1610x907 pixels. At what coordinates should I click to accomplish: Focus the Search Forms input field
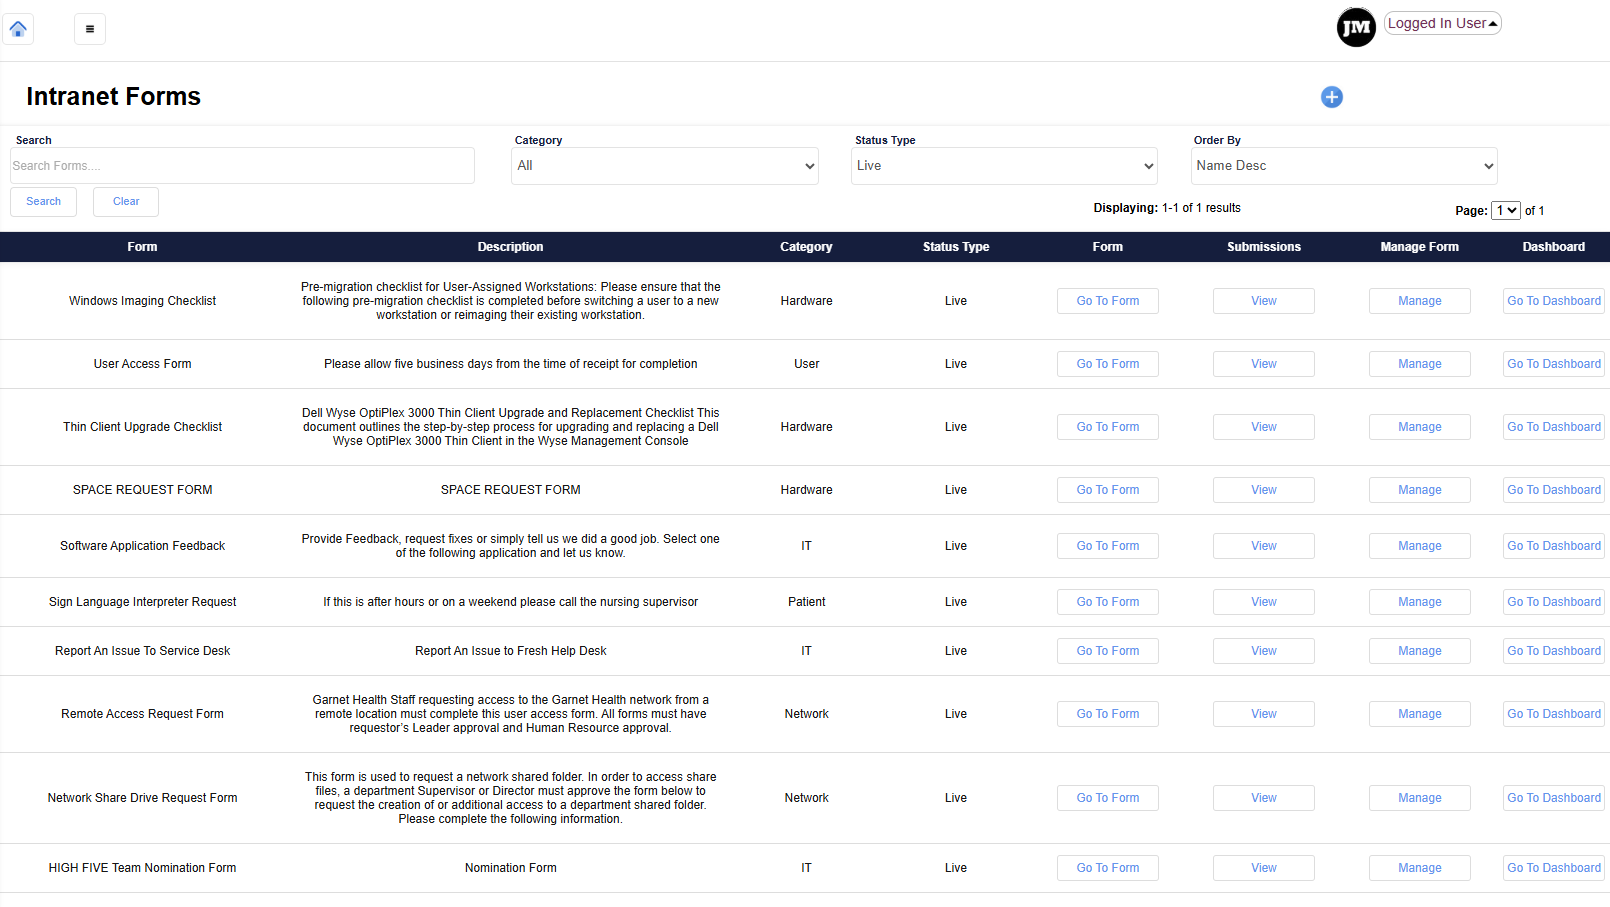(243, 166)
